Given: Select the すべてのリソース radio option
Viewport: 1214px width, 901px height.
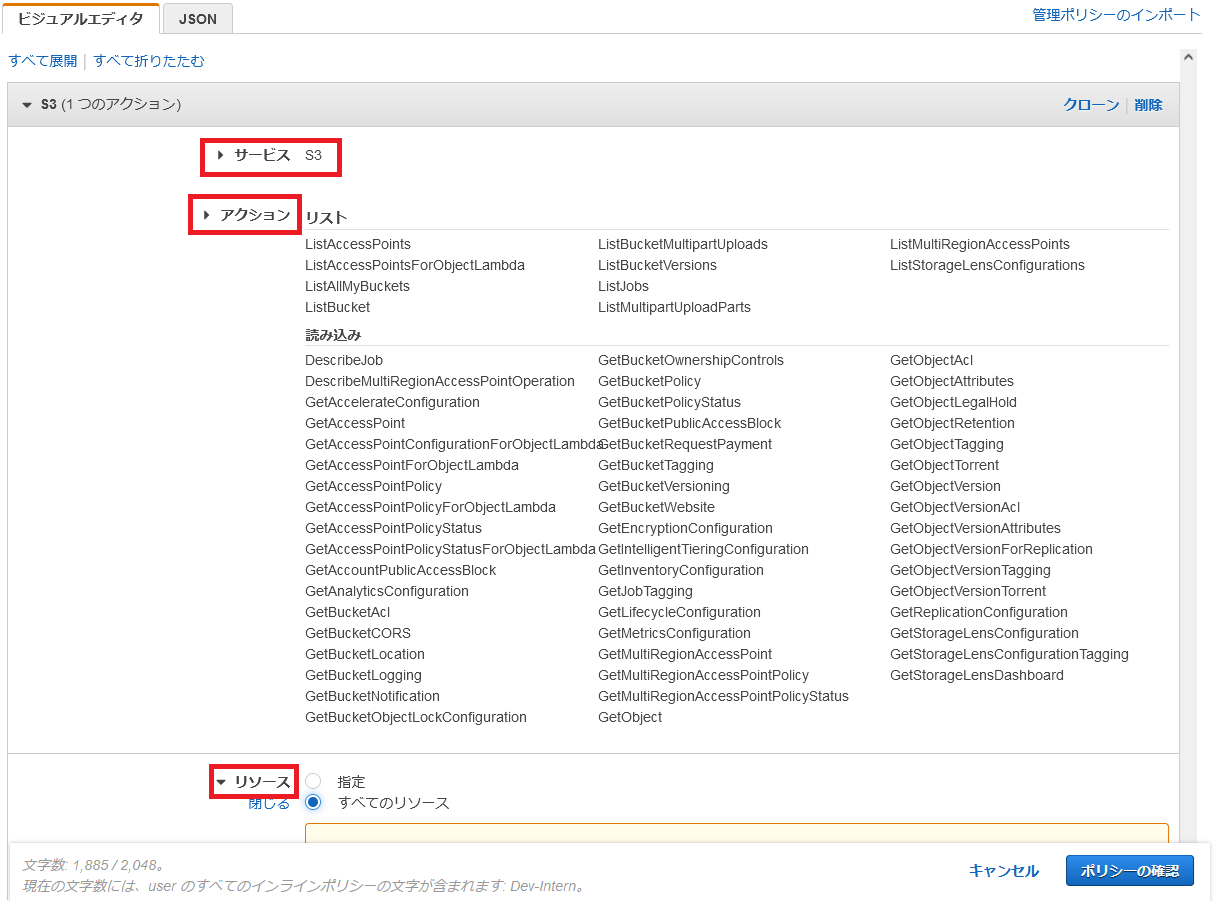Looking at the screenshot, I should 314,803.
